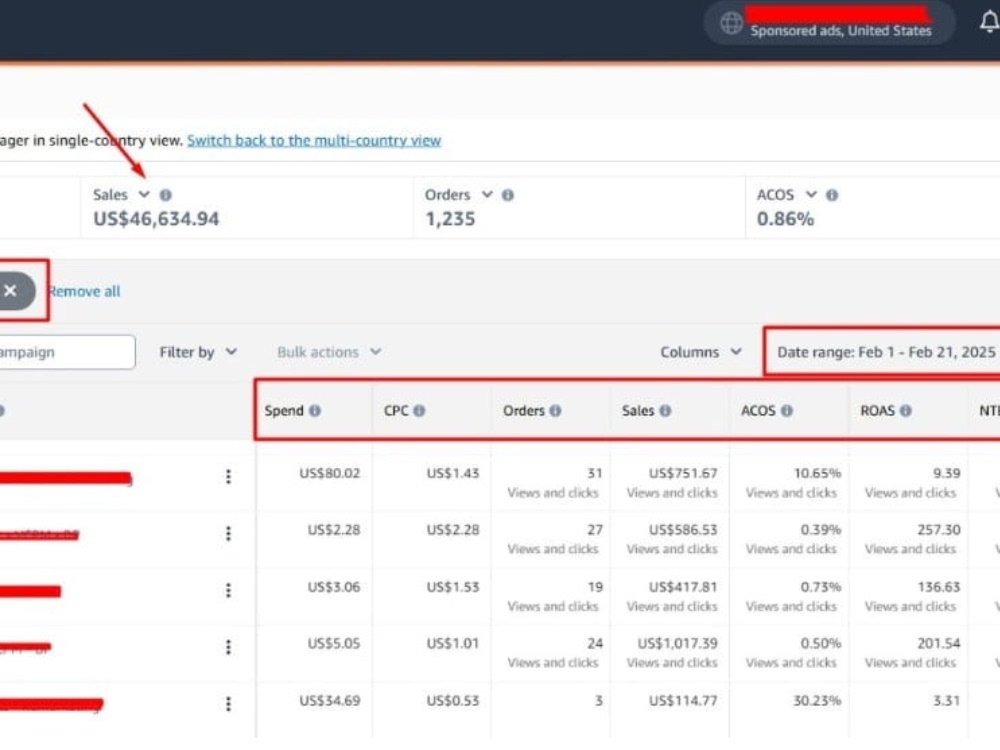Screen dimensions: 1000x750
Task: Sort by Orders column header
Action: [524, 411]
